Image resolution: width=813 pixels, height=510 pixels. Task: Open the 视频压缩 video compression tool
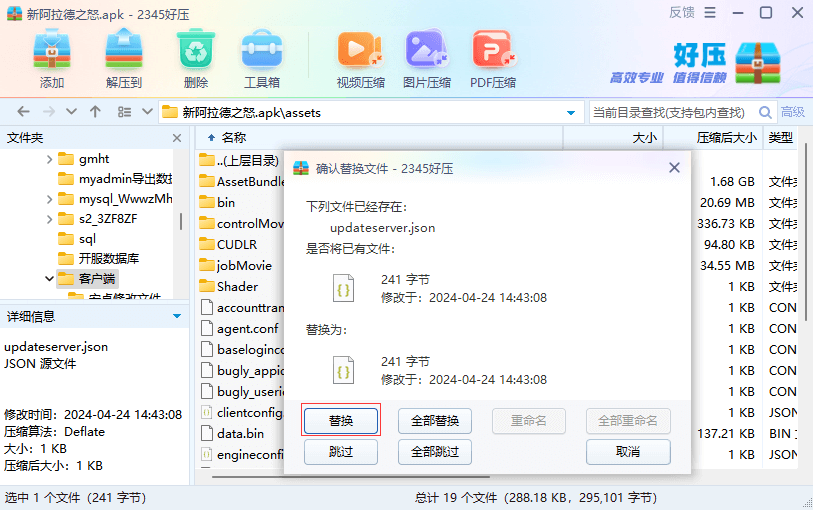360,51
